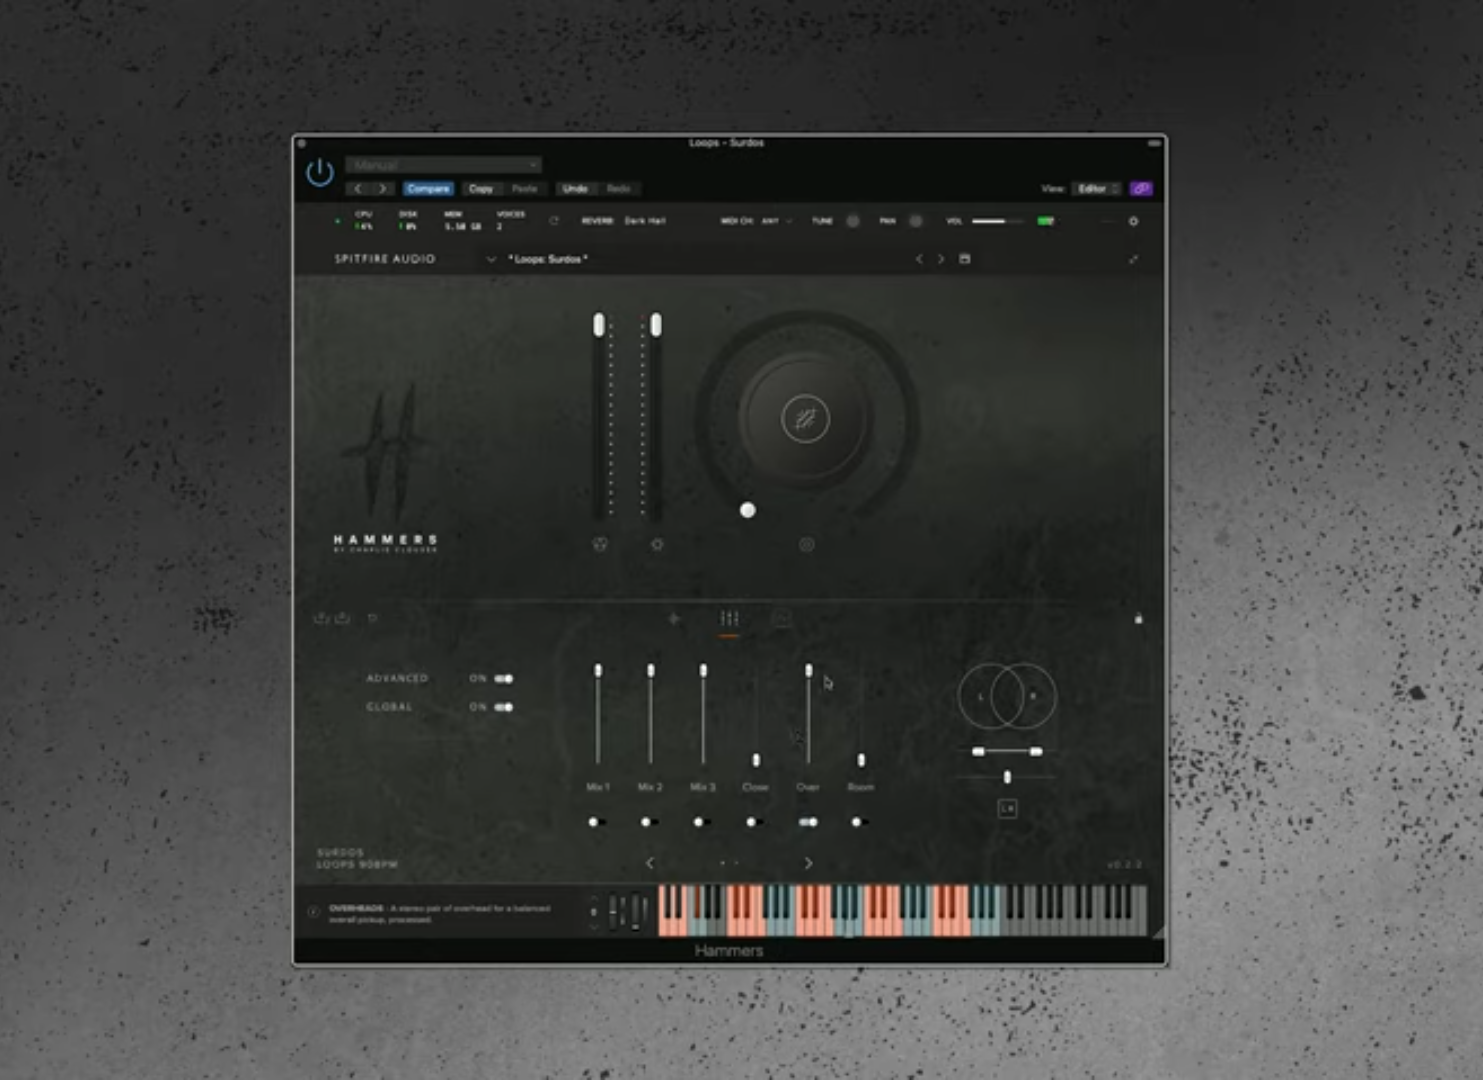Click the octave stepper left of keyboard
The image size is (1483, 1080).
(594, 912)
